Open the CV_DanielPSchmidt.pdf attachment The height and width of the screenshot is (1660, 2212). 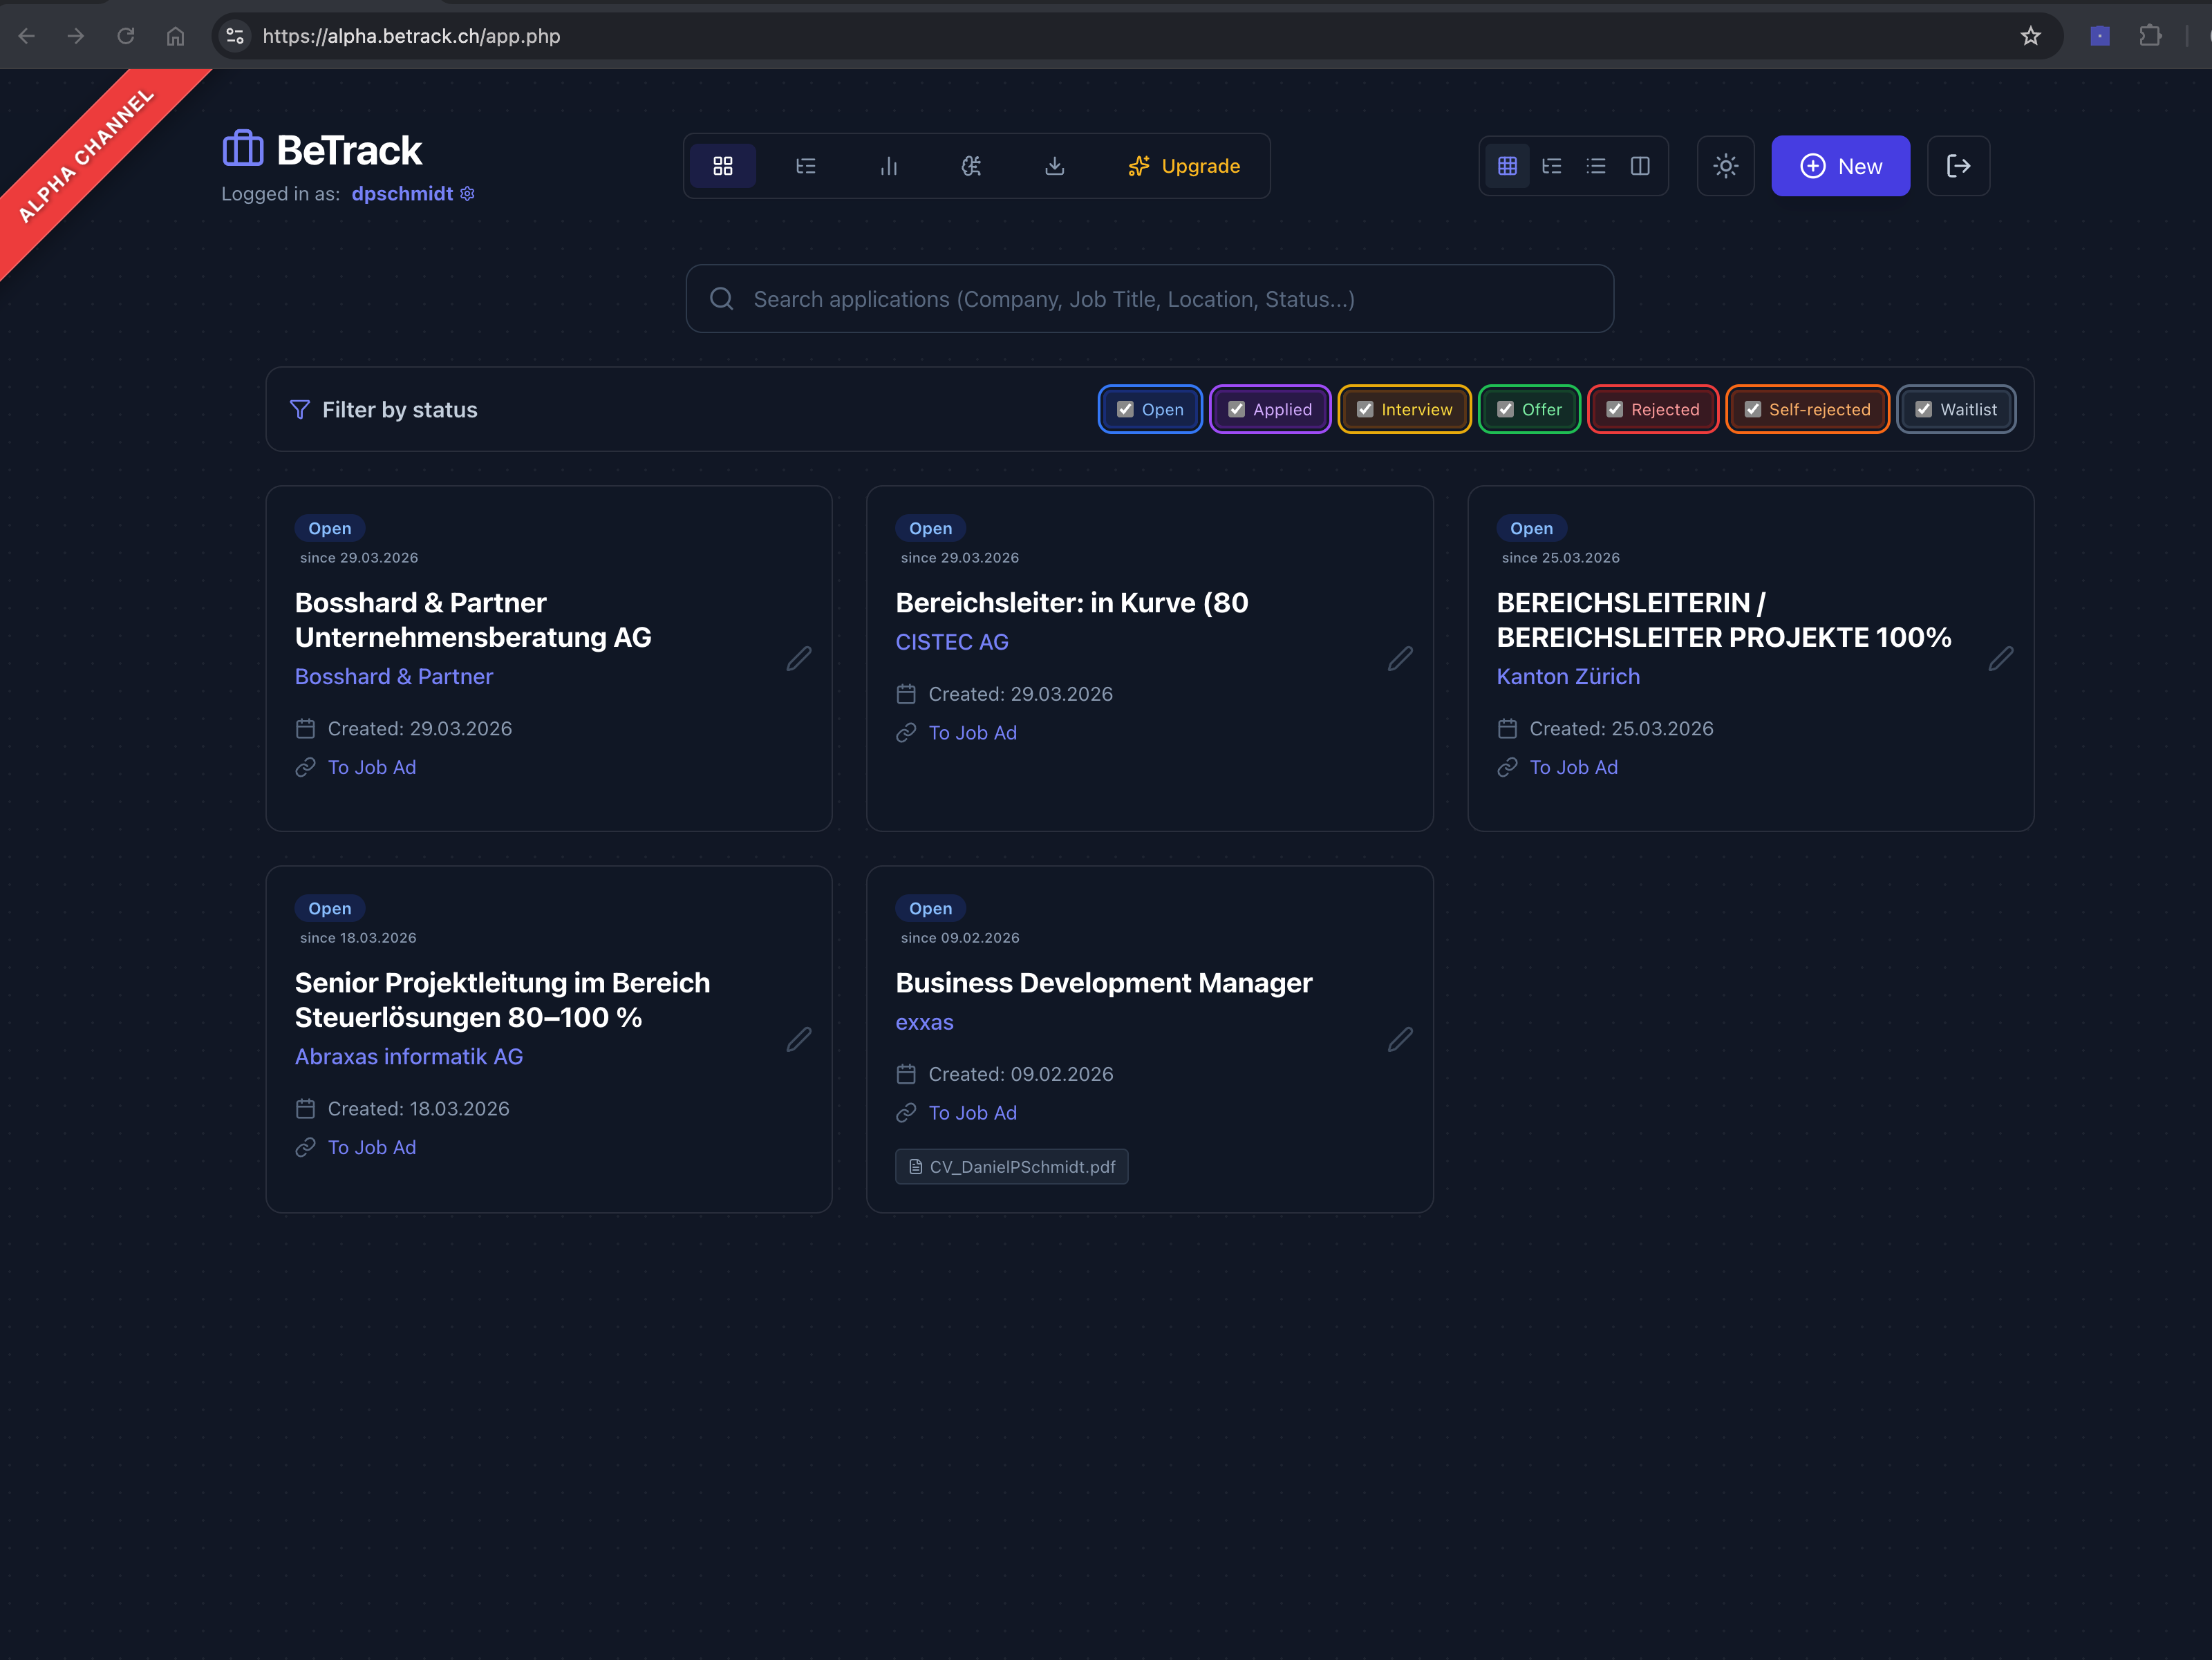[1011, 1166]
